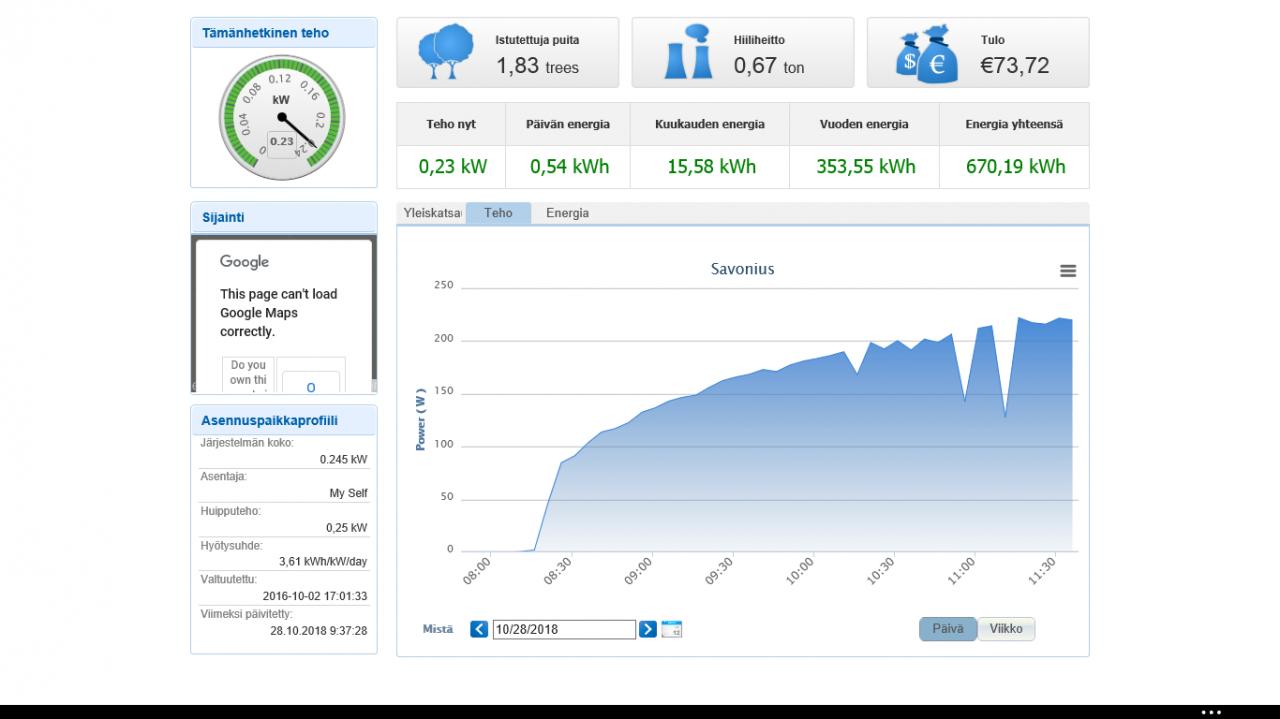Click the date field showing 10/28/2018

click(x=564, y=629)
